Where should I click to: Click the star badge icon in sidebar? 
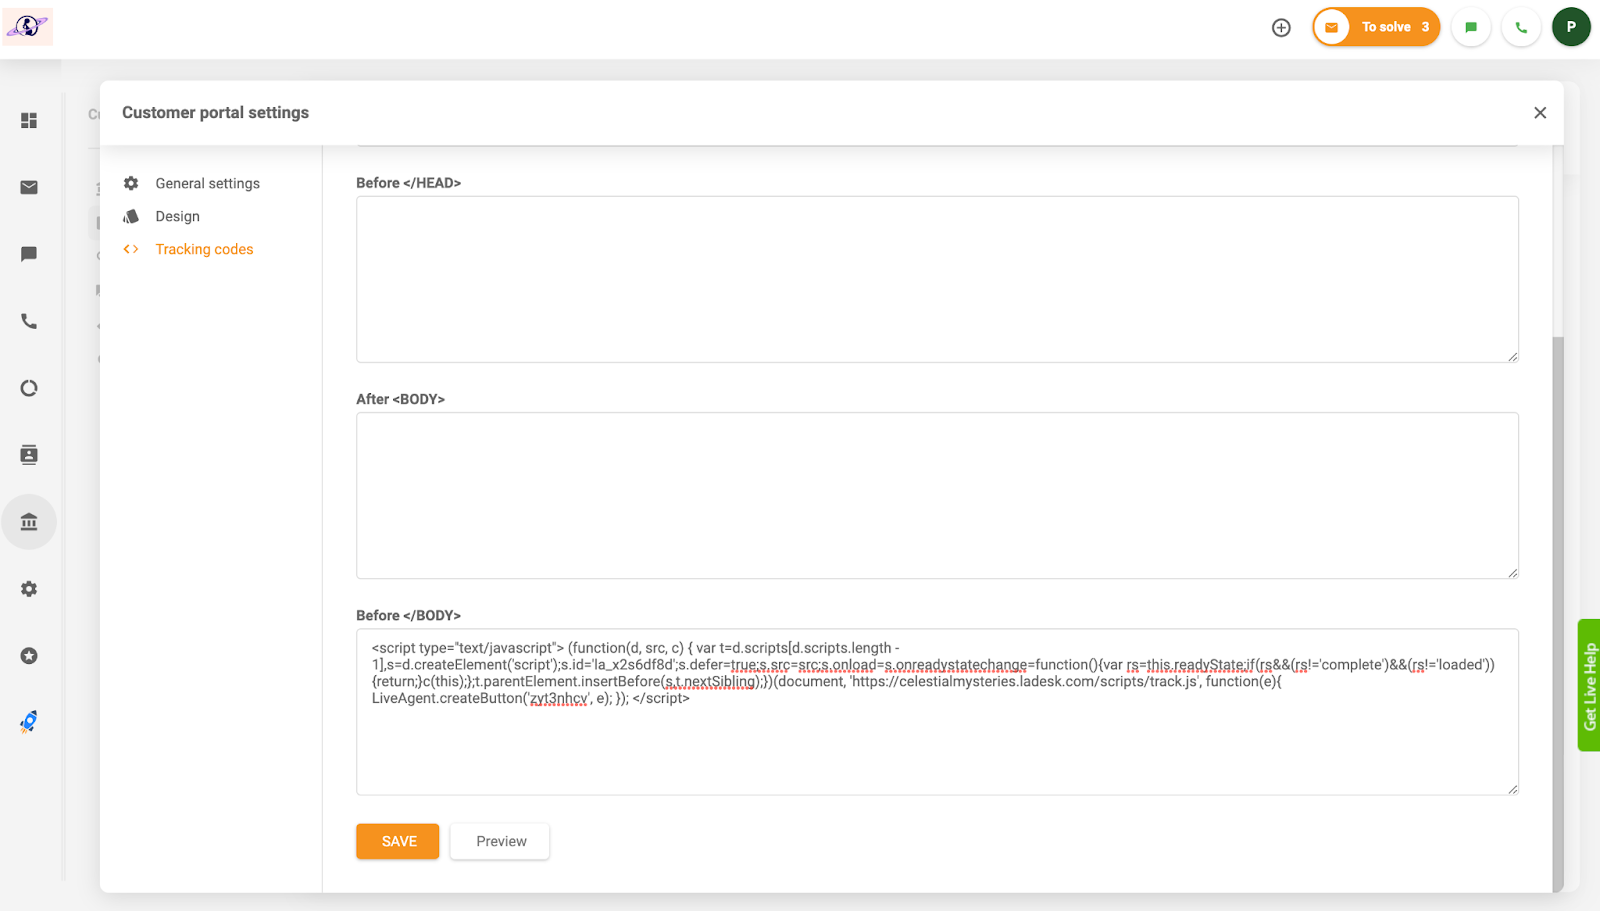tap(29, 656)
